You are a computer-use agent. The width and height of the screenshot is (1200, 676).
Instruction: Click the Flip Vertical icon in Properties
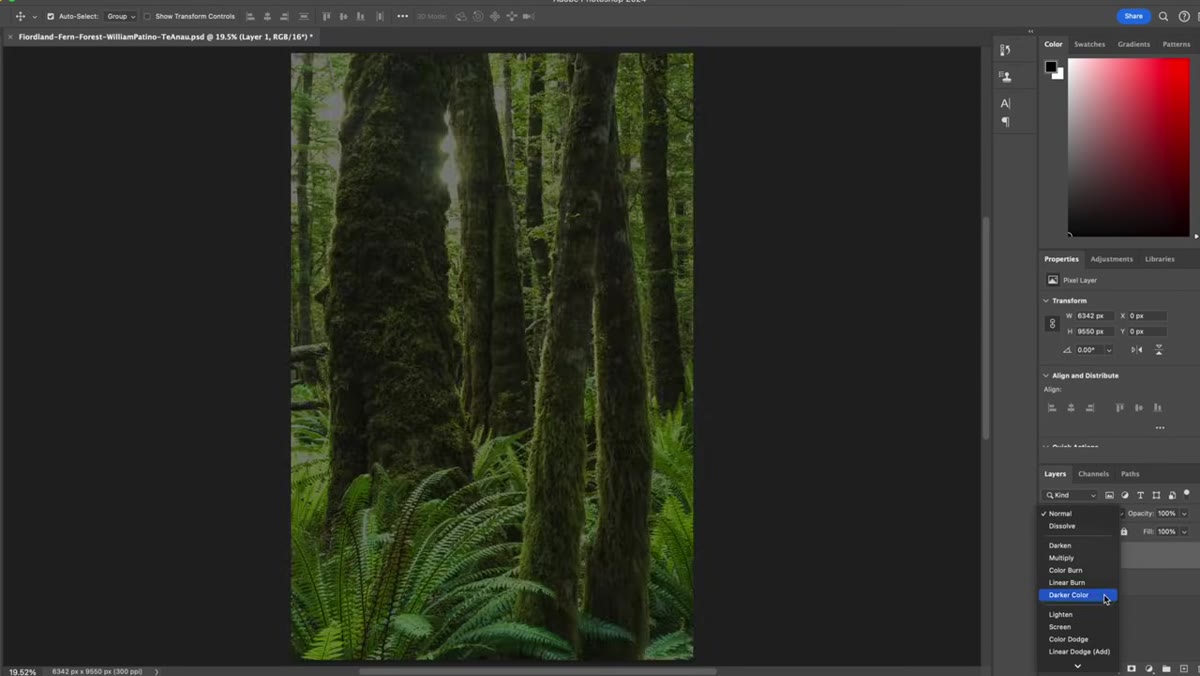click(1159, 350)
